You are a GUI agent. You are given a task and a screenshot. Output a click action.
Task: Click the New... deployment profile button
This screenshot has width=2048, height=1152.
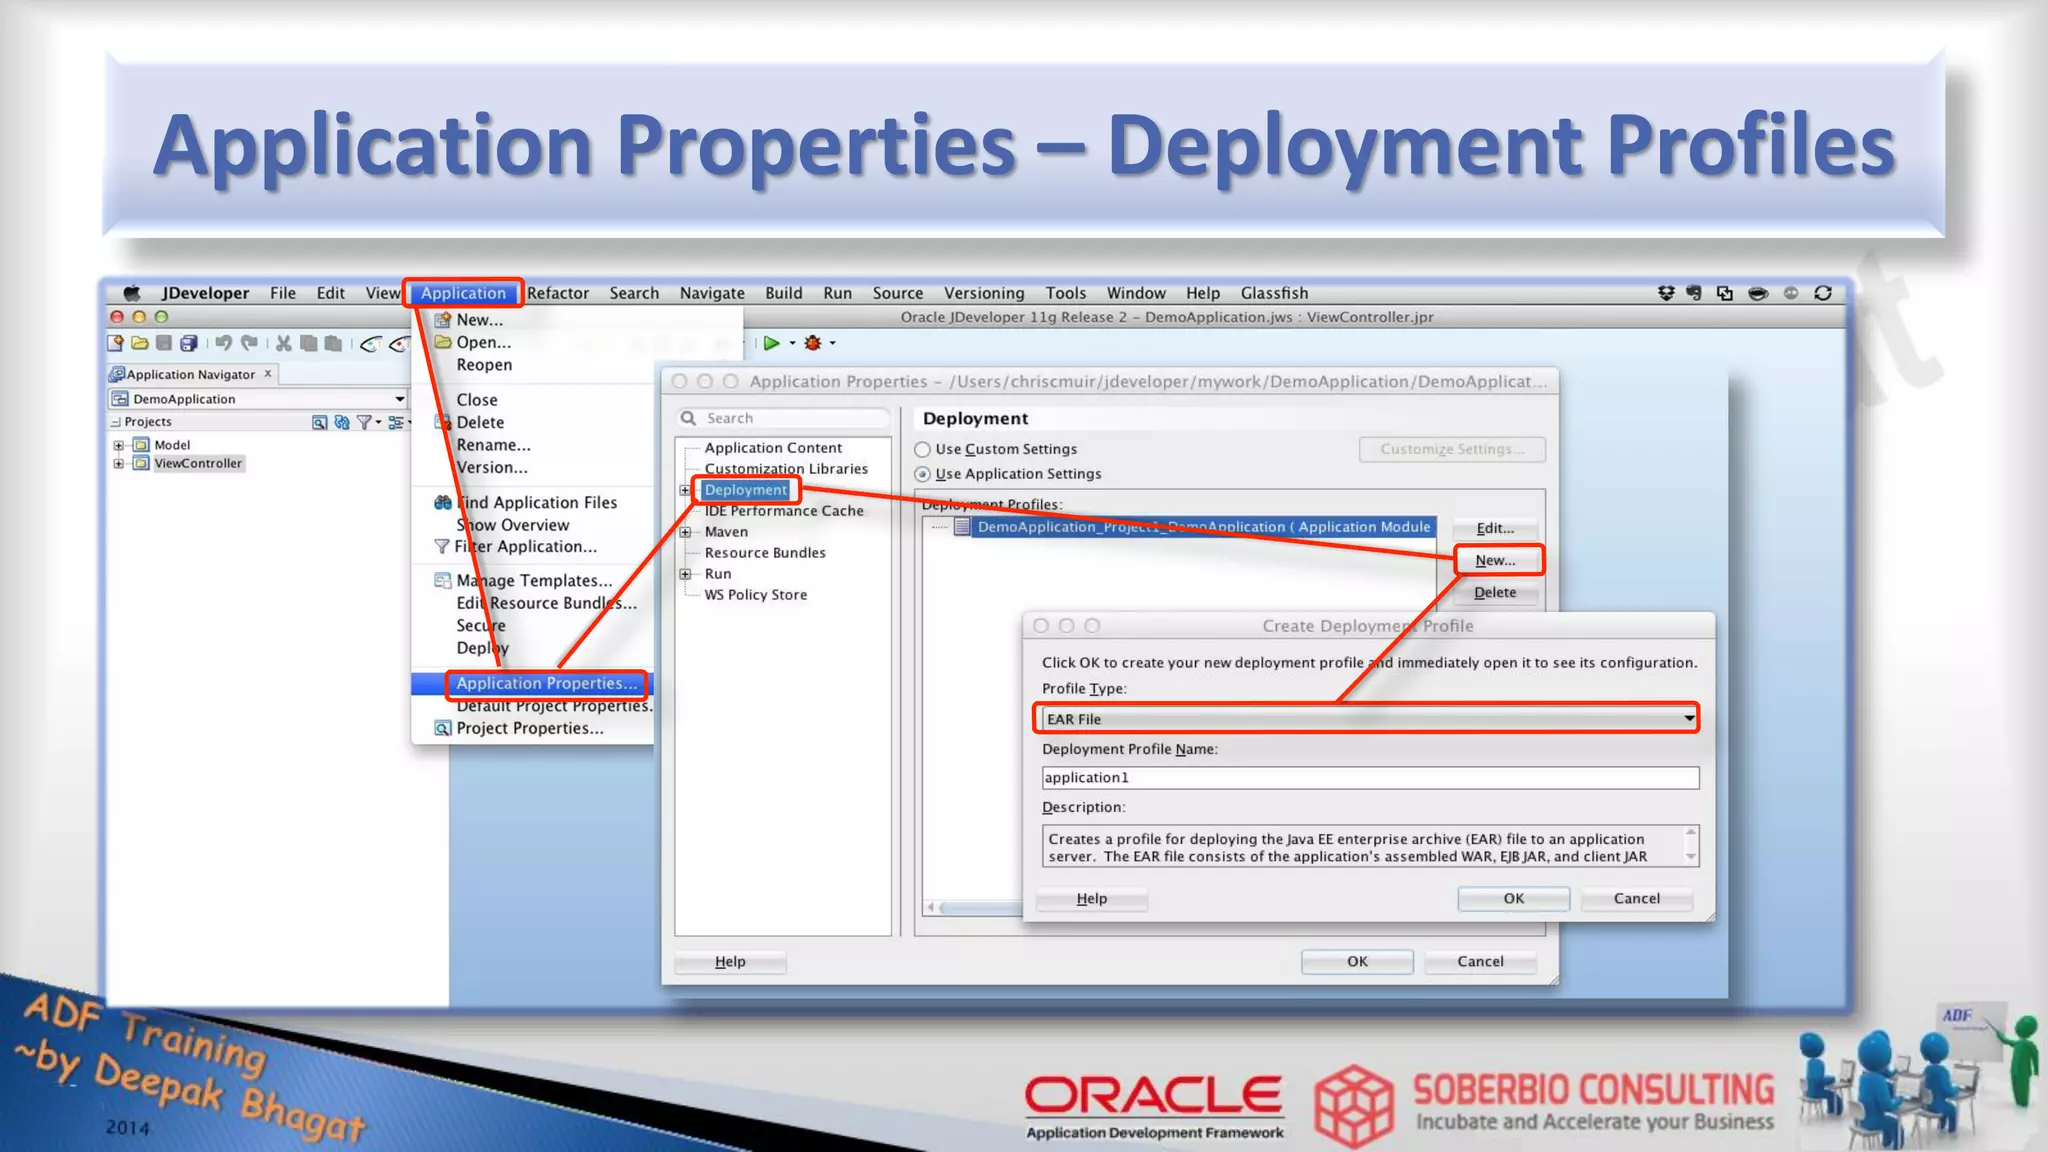click(x=1495, y=560)
